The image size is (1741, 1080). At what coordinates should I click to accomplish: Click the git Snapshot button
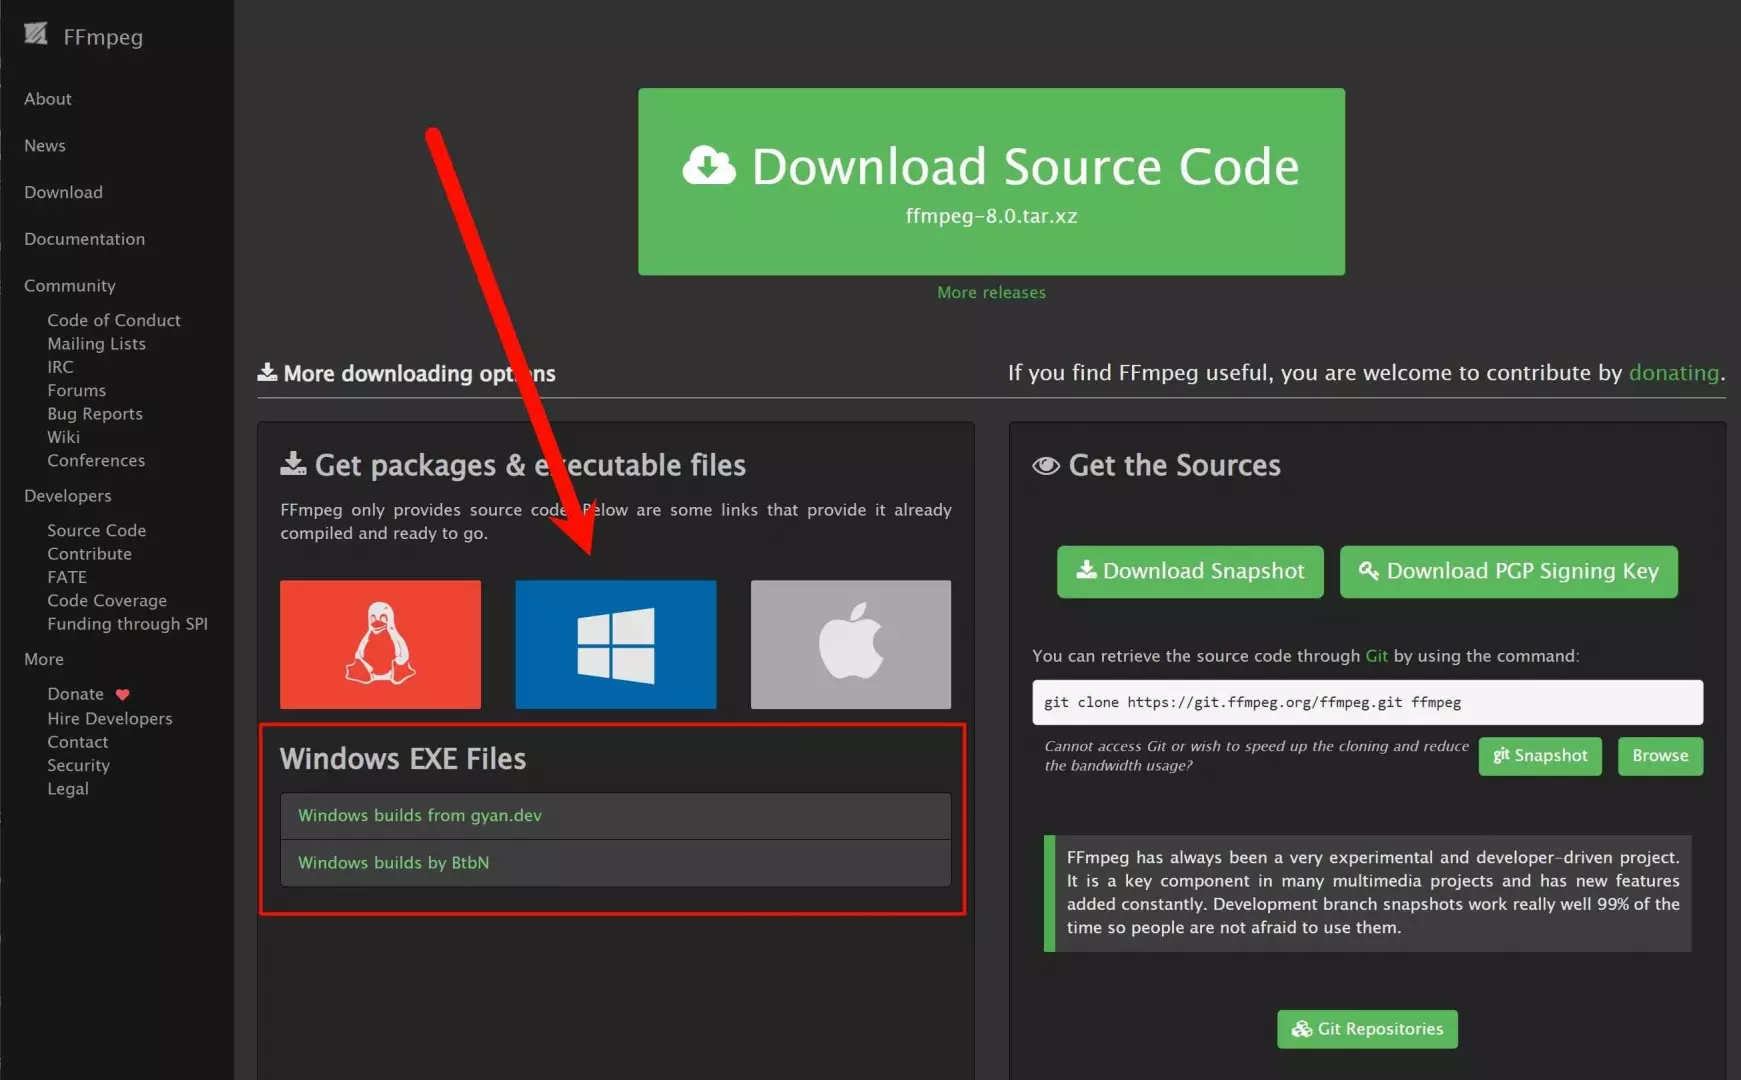1540,756
